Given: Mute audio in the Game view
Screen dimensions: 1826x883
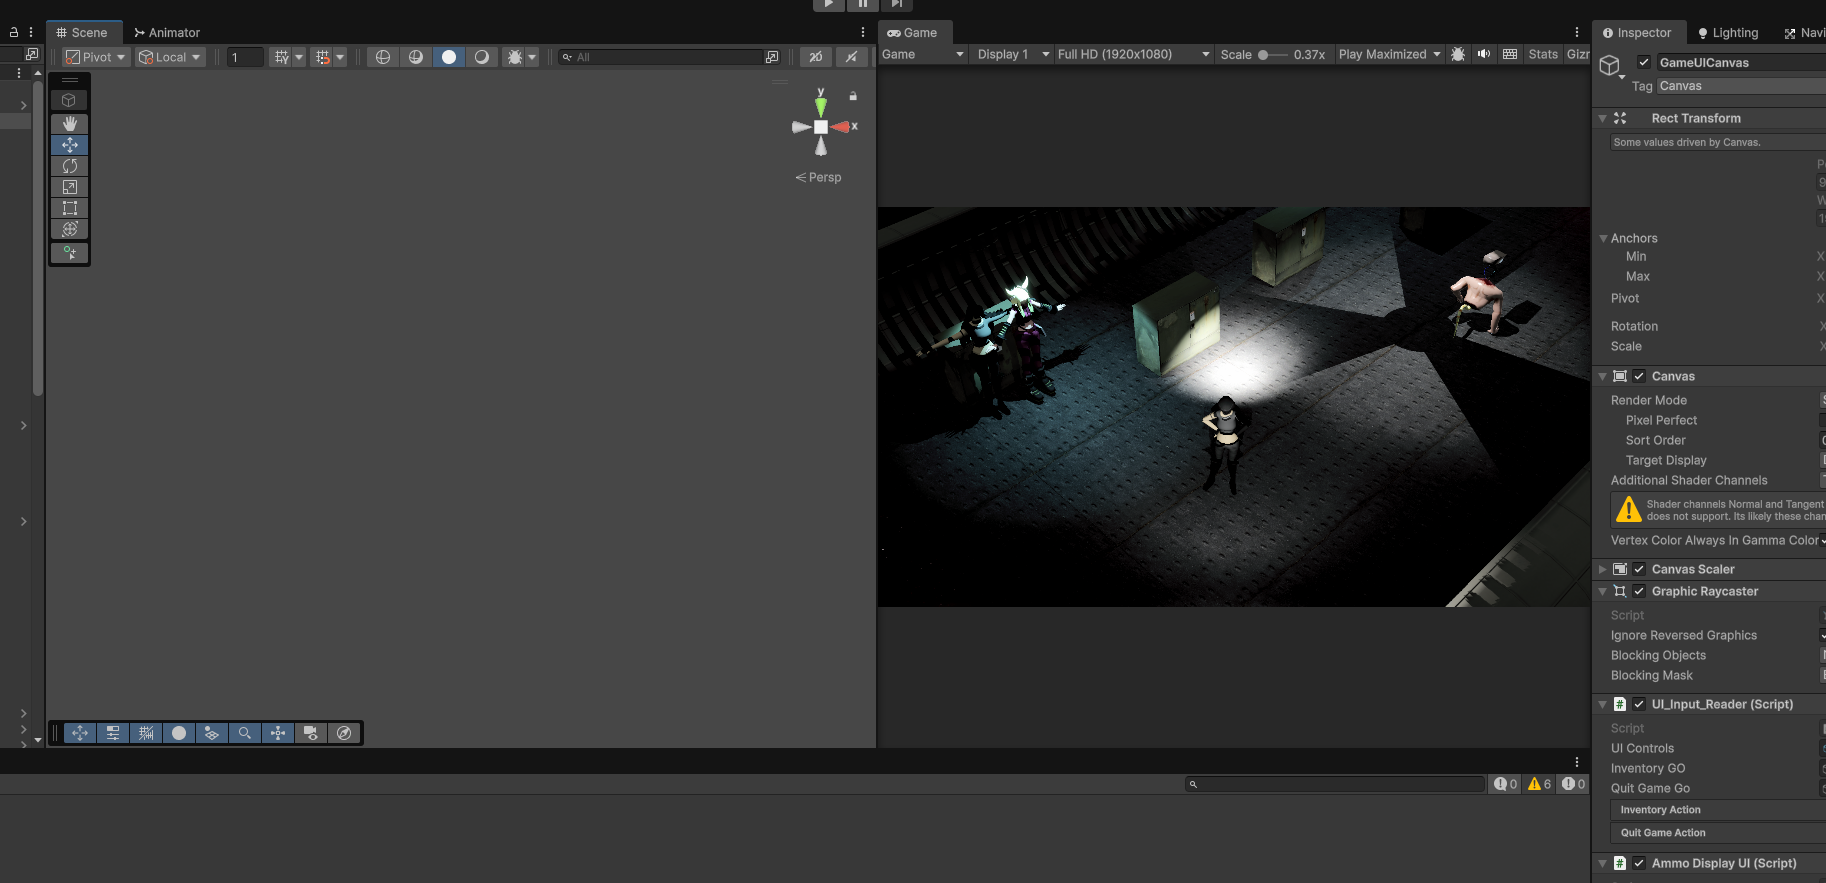Looking at the screenshot, I should 1484,54.
